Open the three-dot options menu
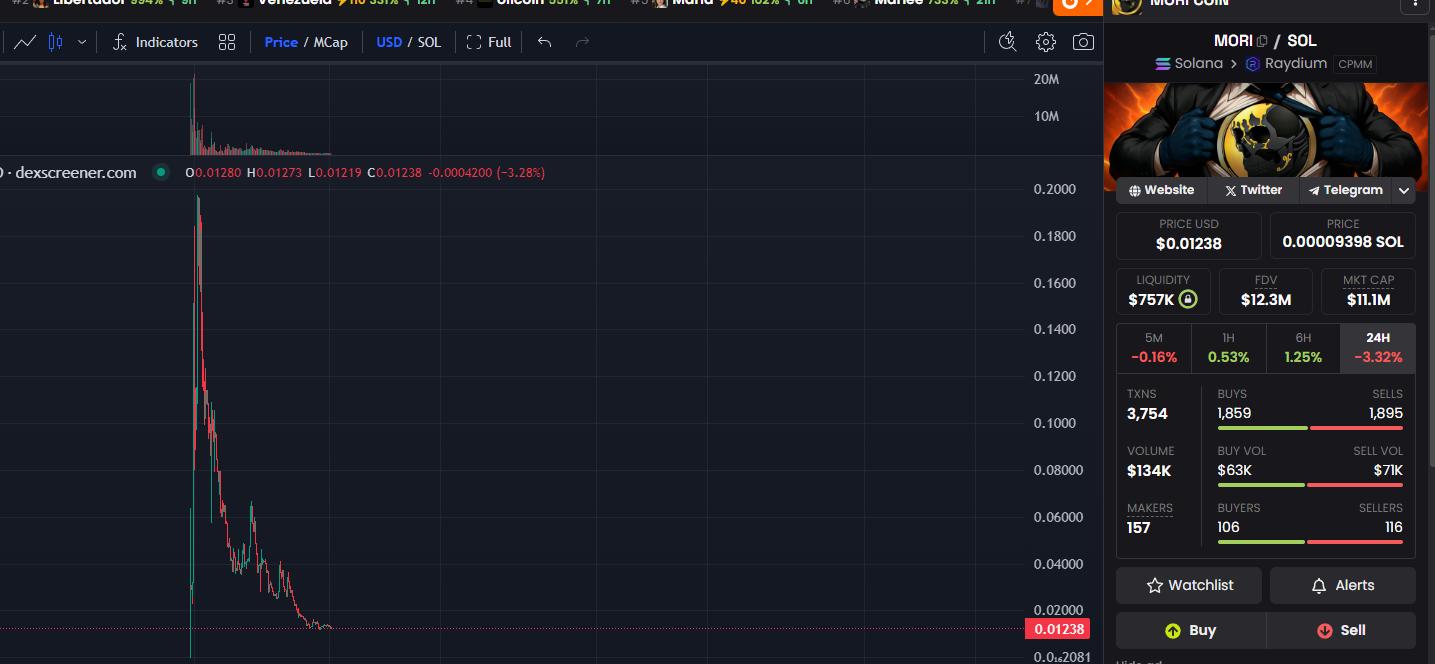1435x664 pixels. point(1414,4)
